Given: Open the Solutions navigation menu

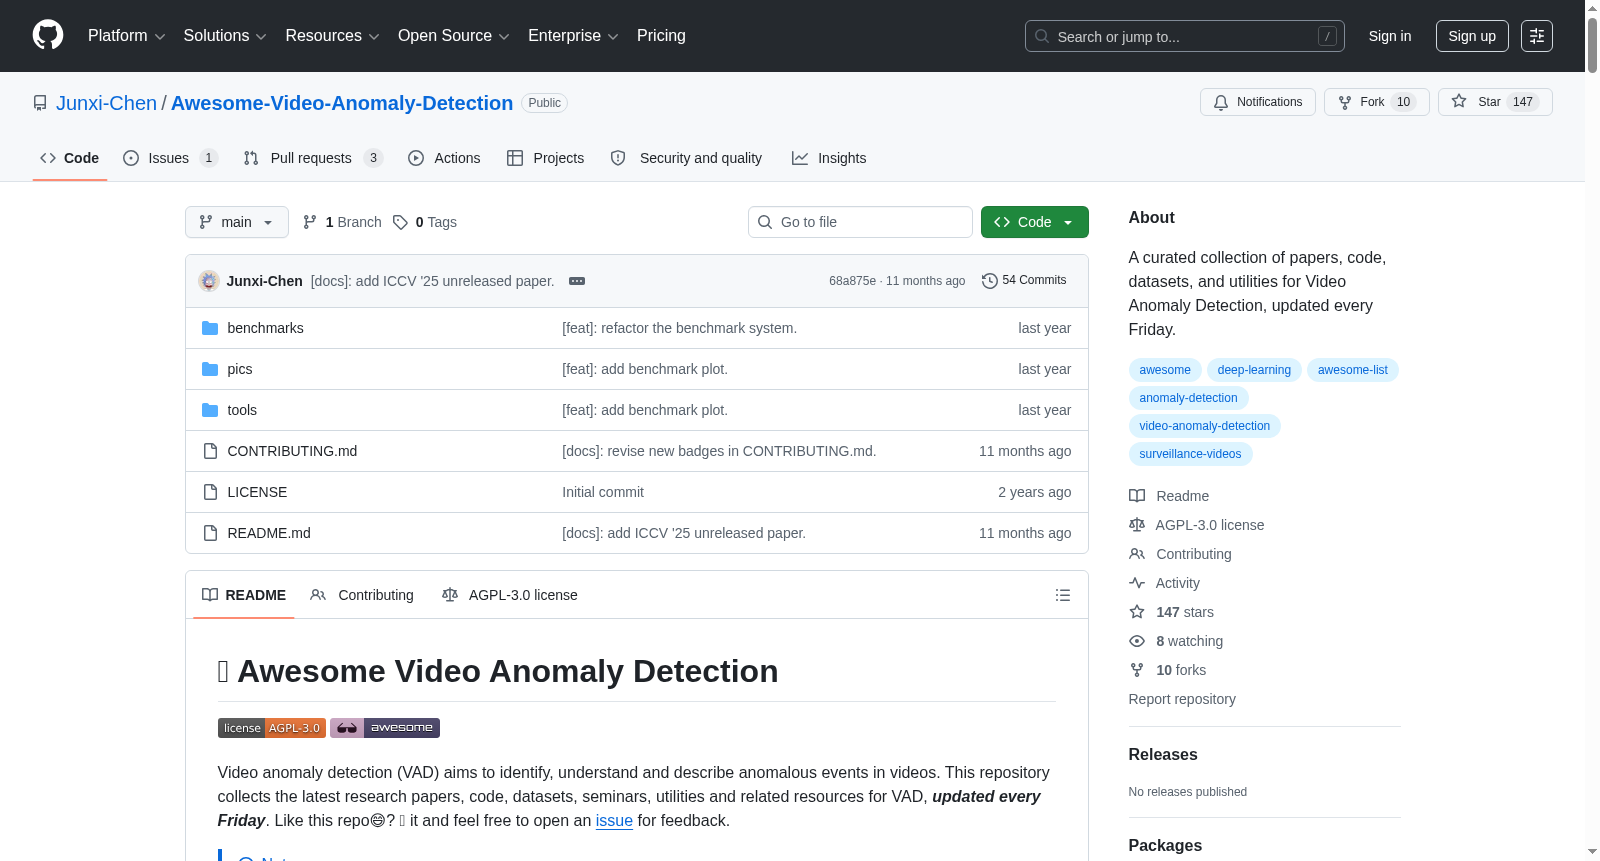Looking at the screenshot, I should tap(225, 36).
